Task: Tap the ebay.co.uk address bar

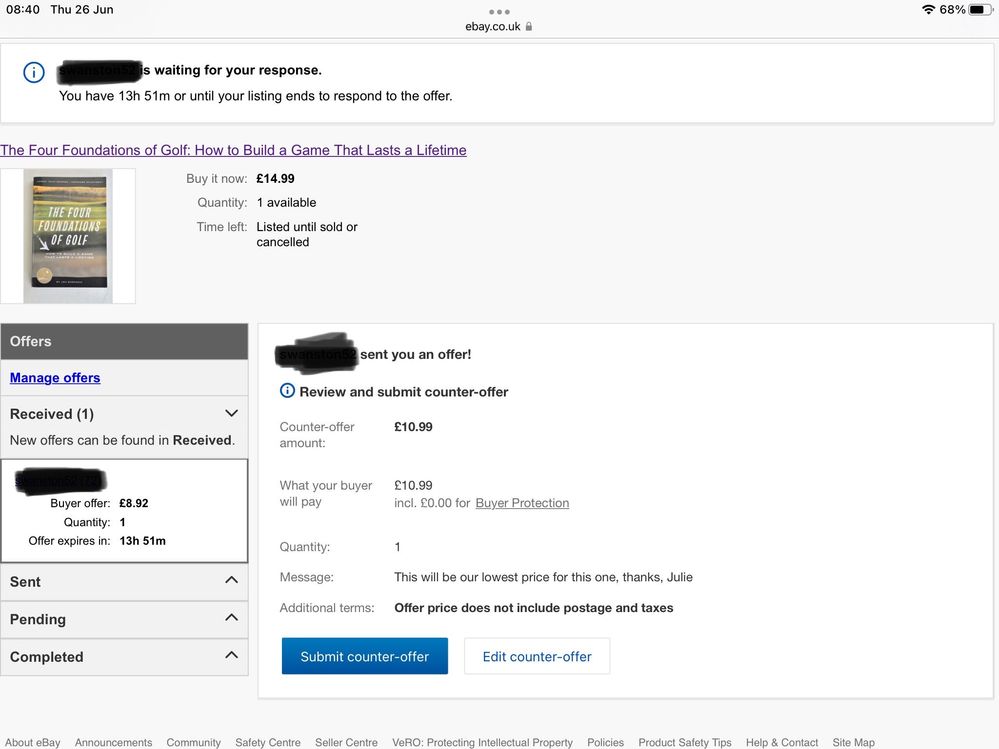Action: tap(499, 27)
